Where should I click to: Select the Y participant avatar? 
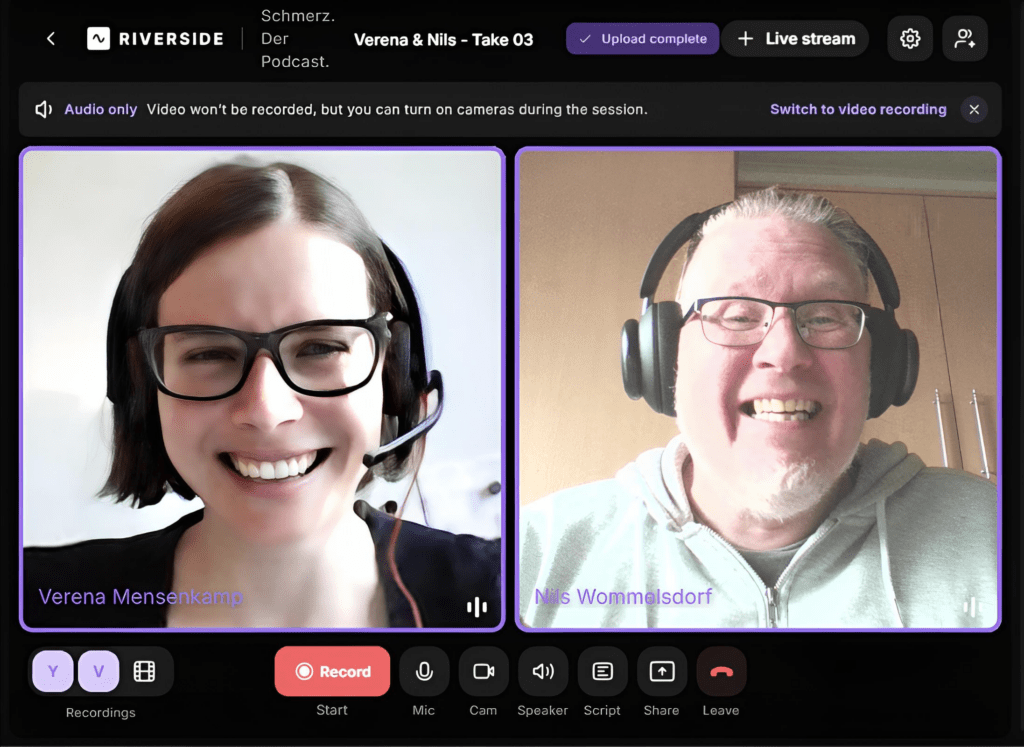(x=53, y=671)
